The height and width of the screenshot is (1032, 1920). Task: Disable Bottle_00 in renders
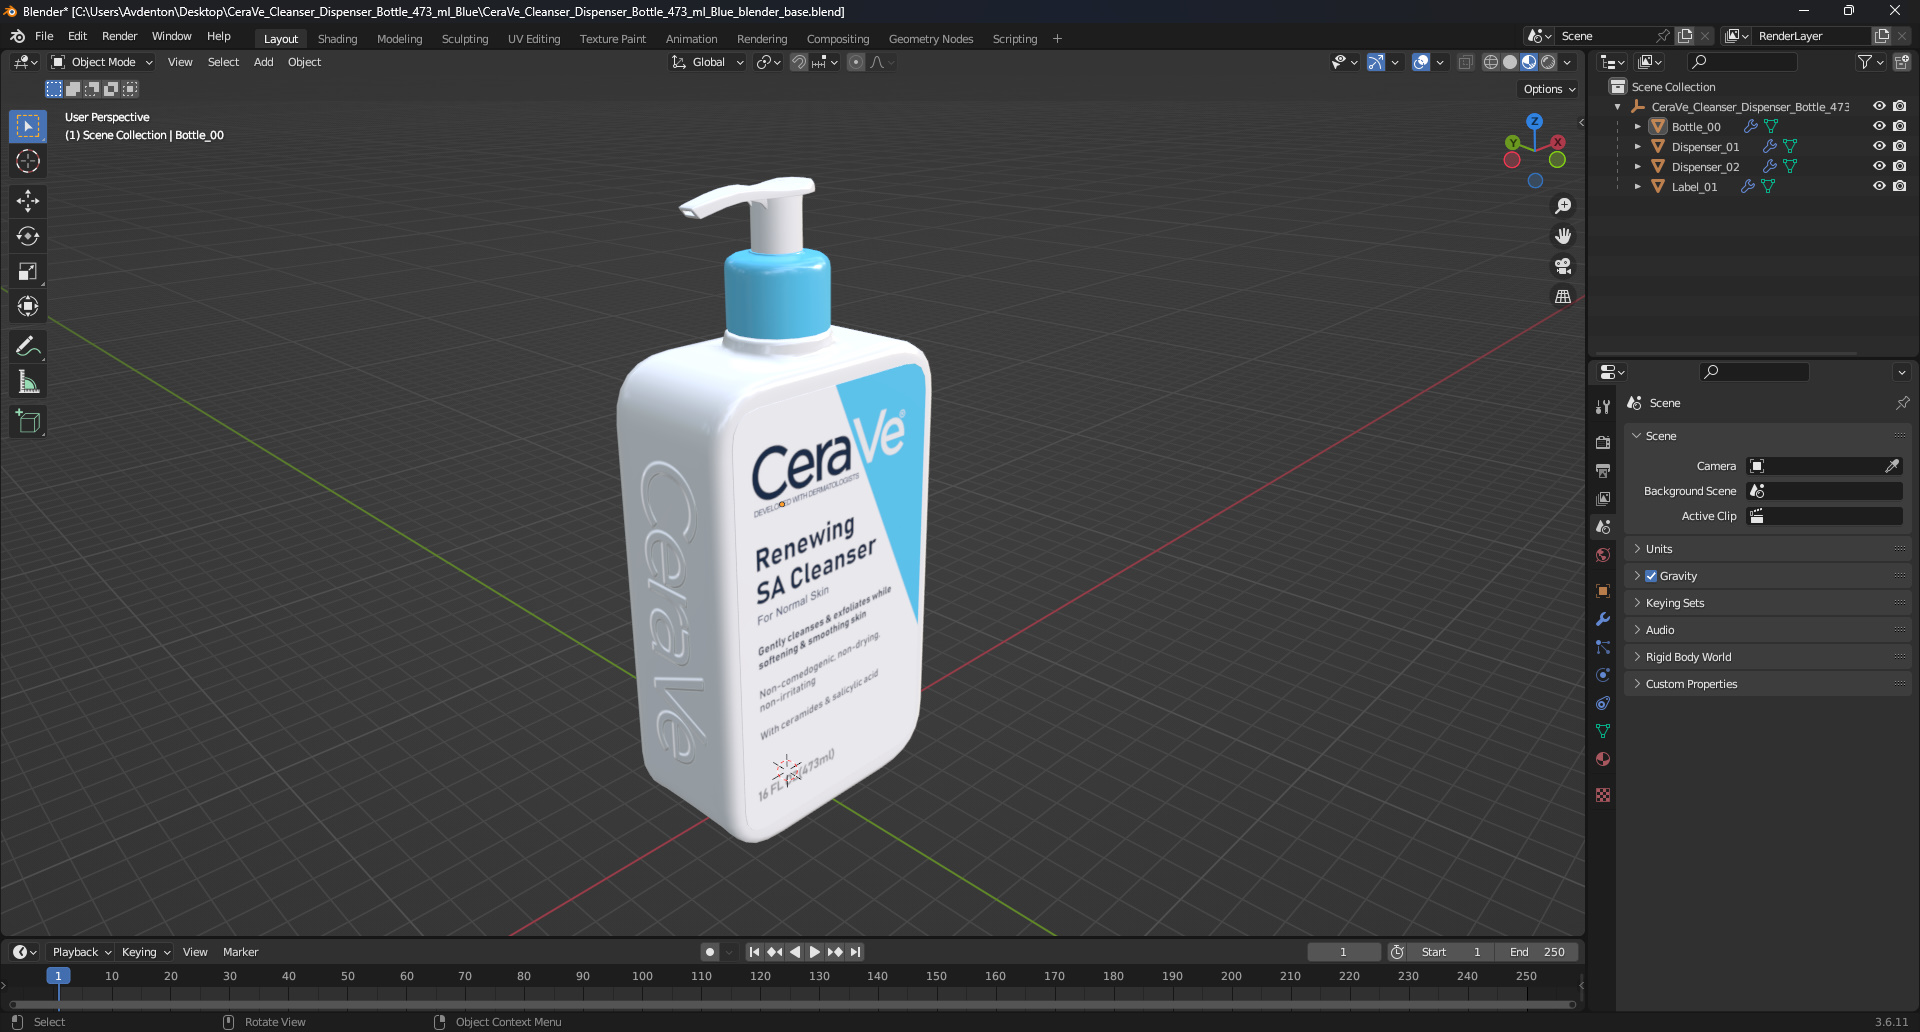[1899, 126]
